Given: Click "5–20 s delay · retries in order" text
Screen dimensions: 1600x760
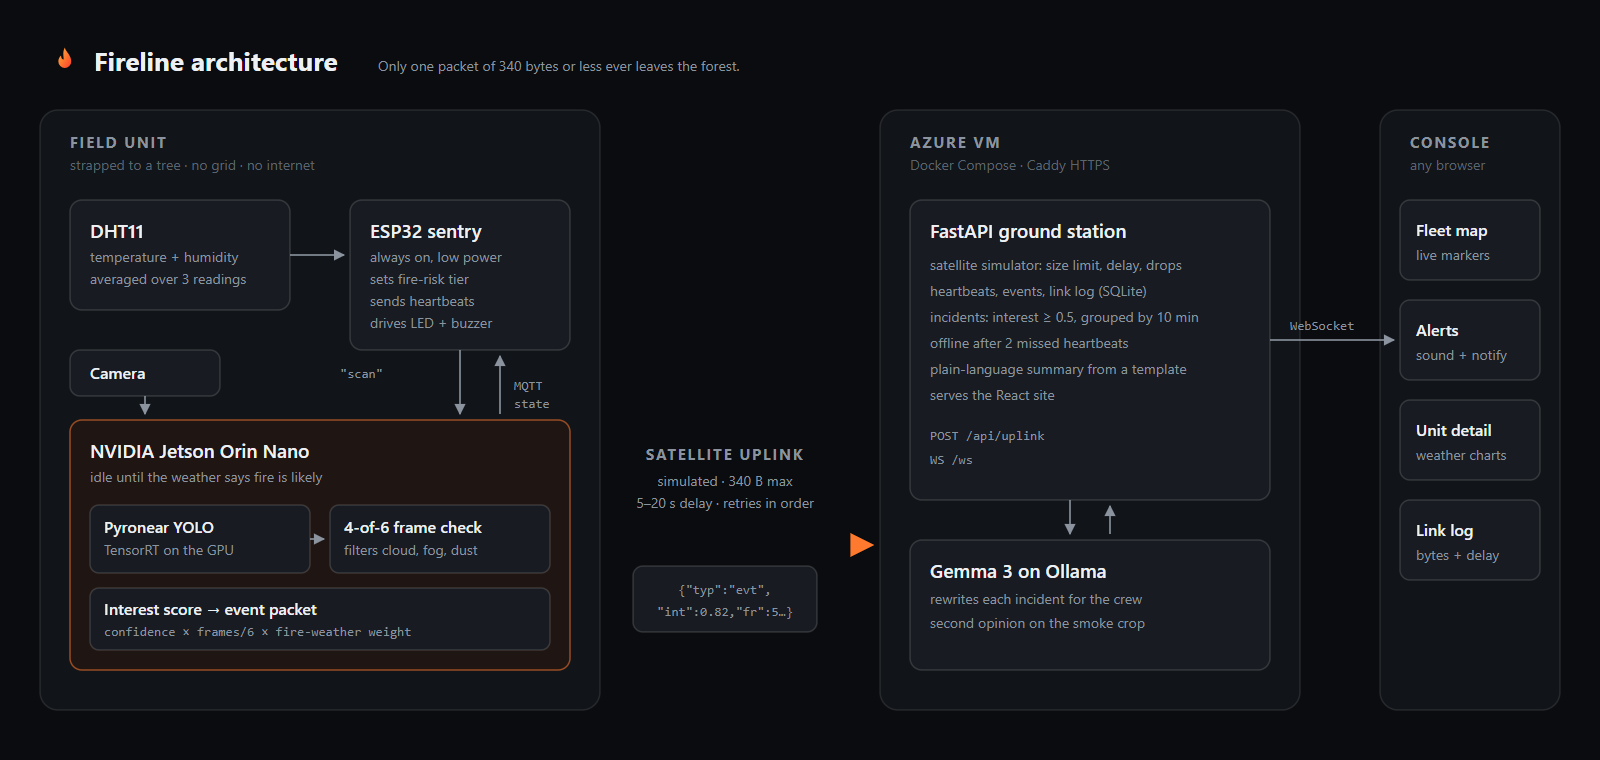Looking at the screenshot, I should pos(725,503).
